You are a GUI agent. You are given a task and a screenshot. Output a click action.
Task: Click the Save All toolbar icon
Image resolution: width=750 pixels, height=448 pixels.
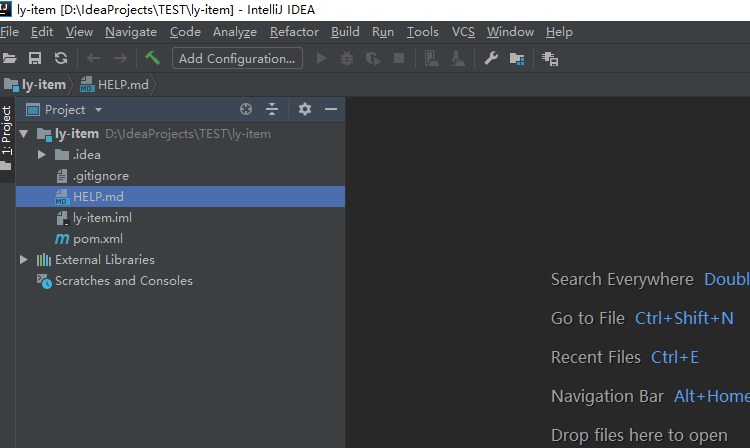(35, 58)
